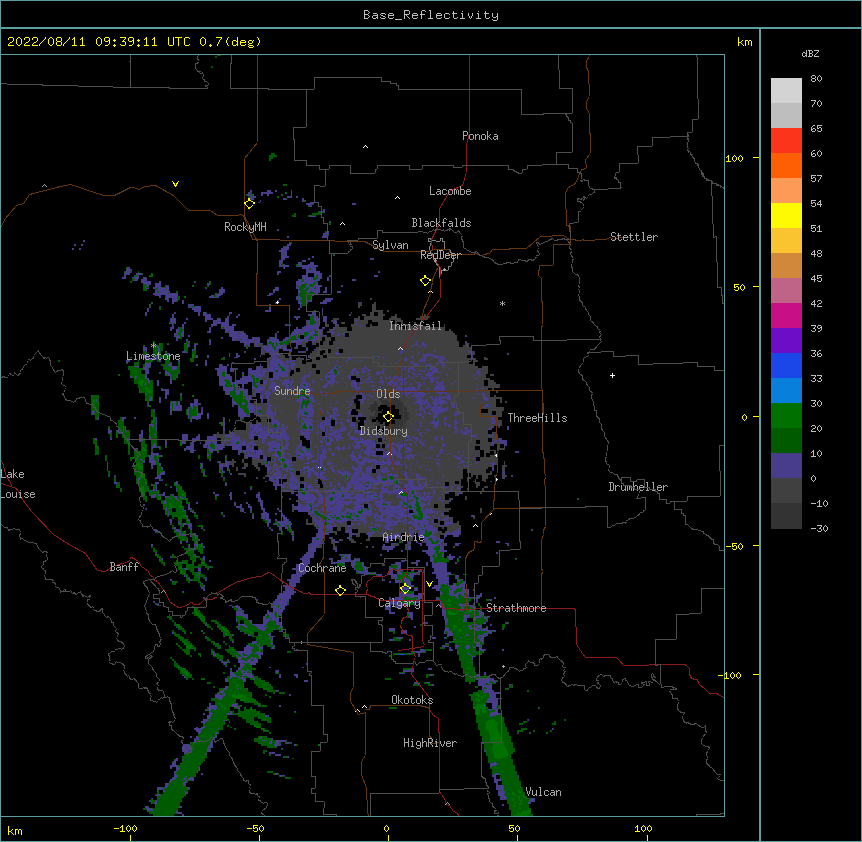
Task: Select the yellow diamond marker near RockyMH
Action: [249, 203]
